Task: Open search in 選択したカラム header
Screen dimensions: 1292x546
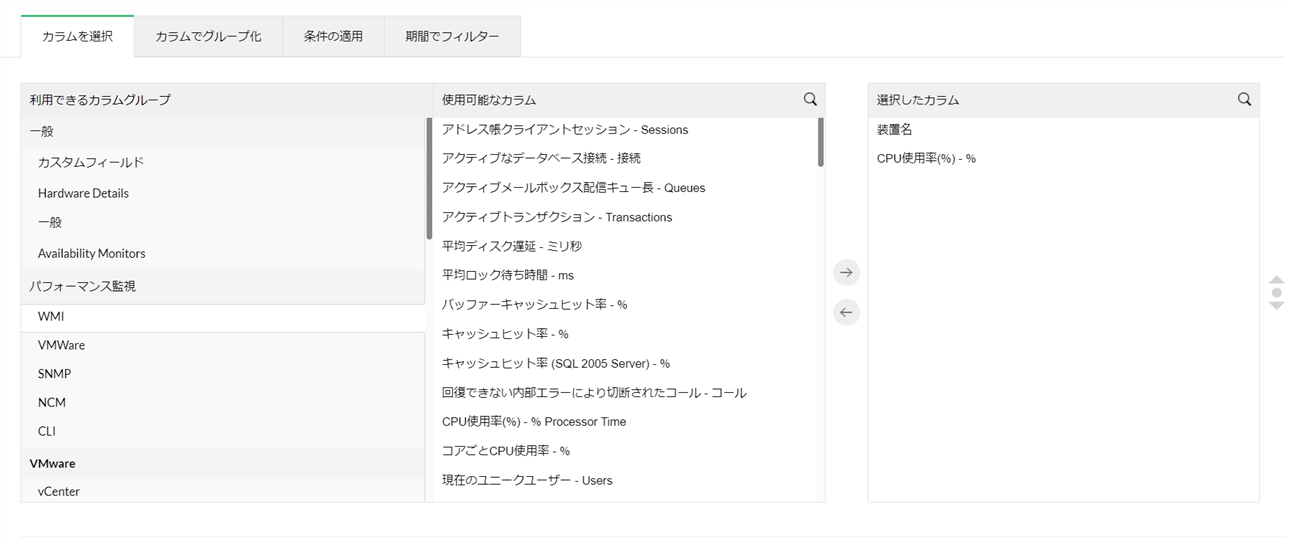Action: 1244,99
